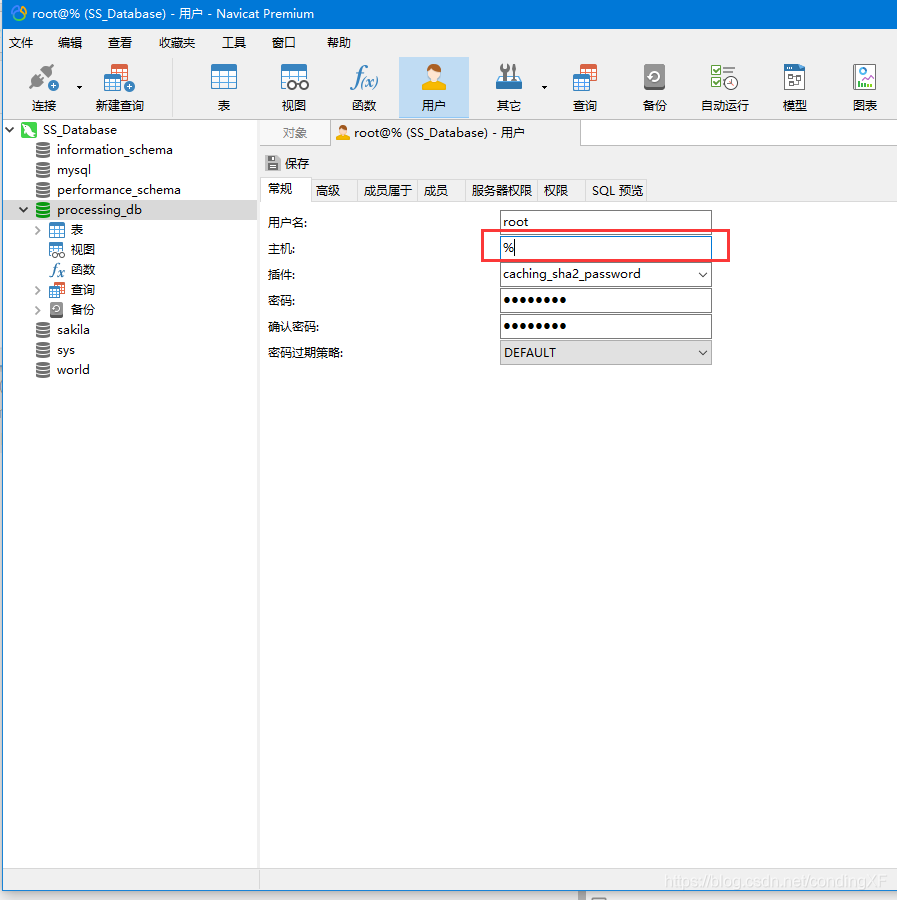The width and height of the screenshot is (897, 900).
Task: Select the performance_schema database
Action: (x=118, y=190)
